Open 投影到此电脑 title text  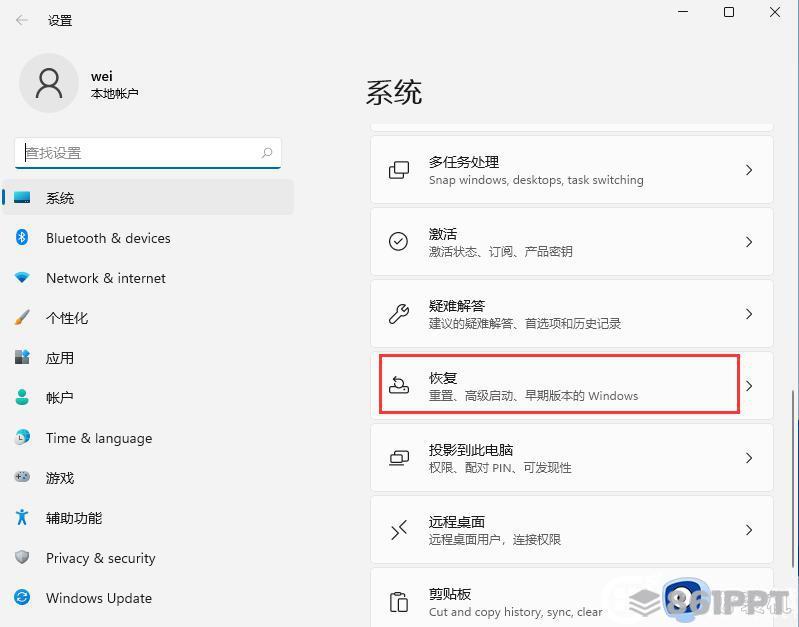click(x=471, y=450)
